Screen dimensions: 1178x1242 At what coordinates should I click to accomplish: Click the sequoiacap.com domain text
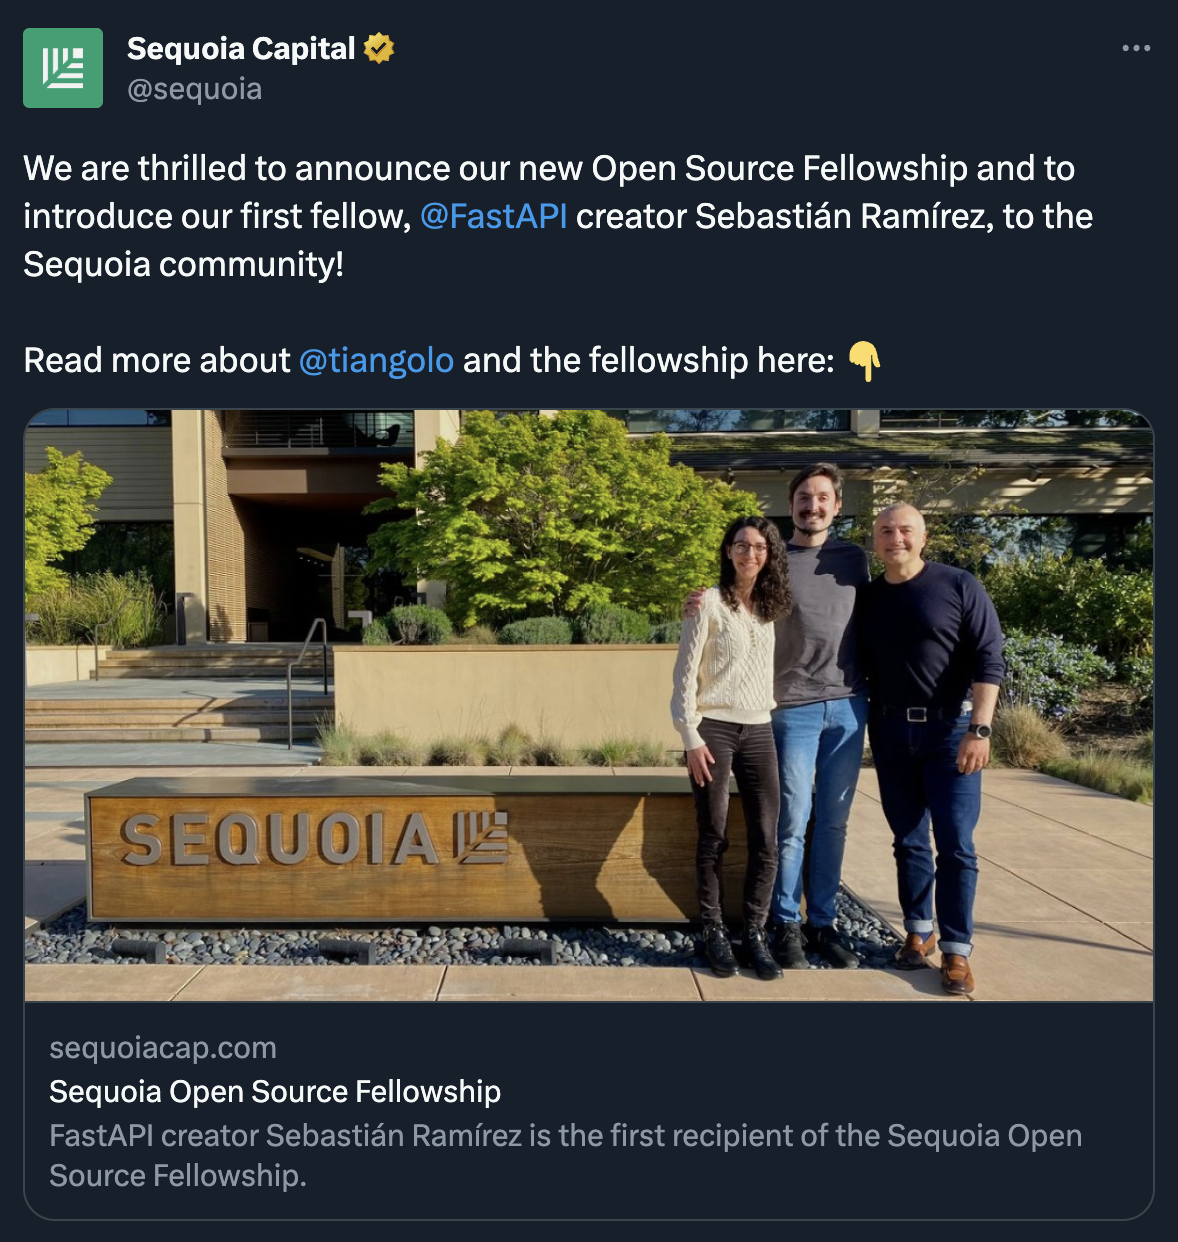coord(163,1047)
